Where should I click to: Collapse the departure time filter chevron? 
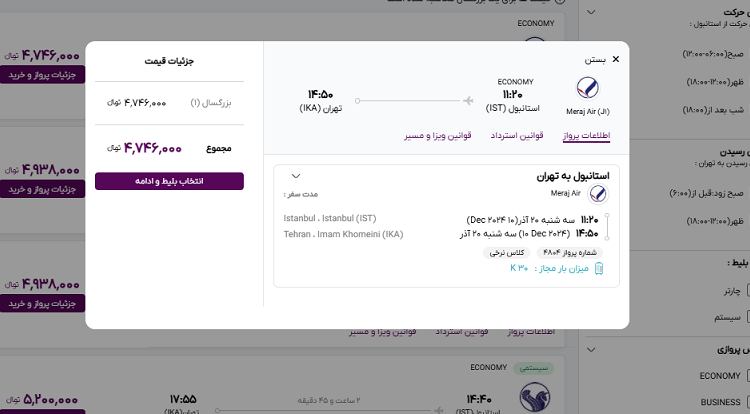[x=591, y=12]
